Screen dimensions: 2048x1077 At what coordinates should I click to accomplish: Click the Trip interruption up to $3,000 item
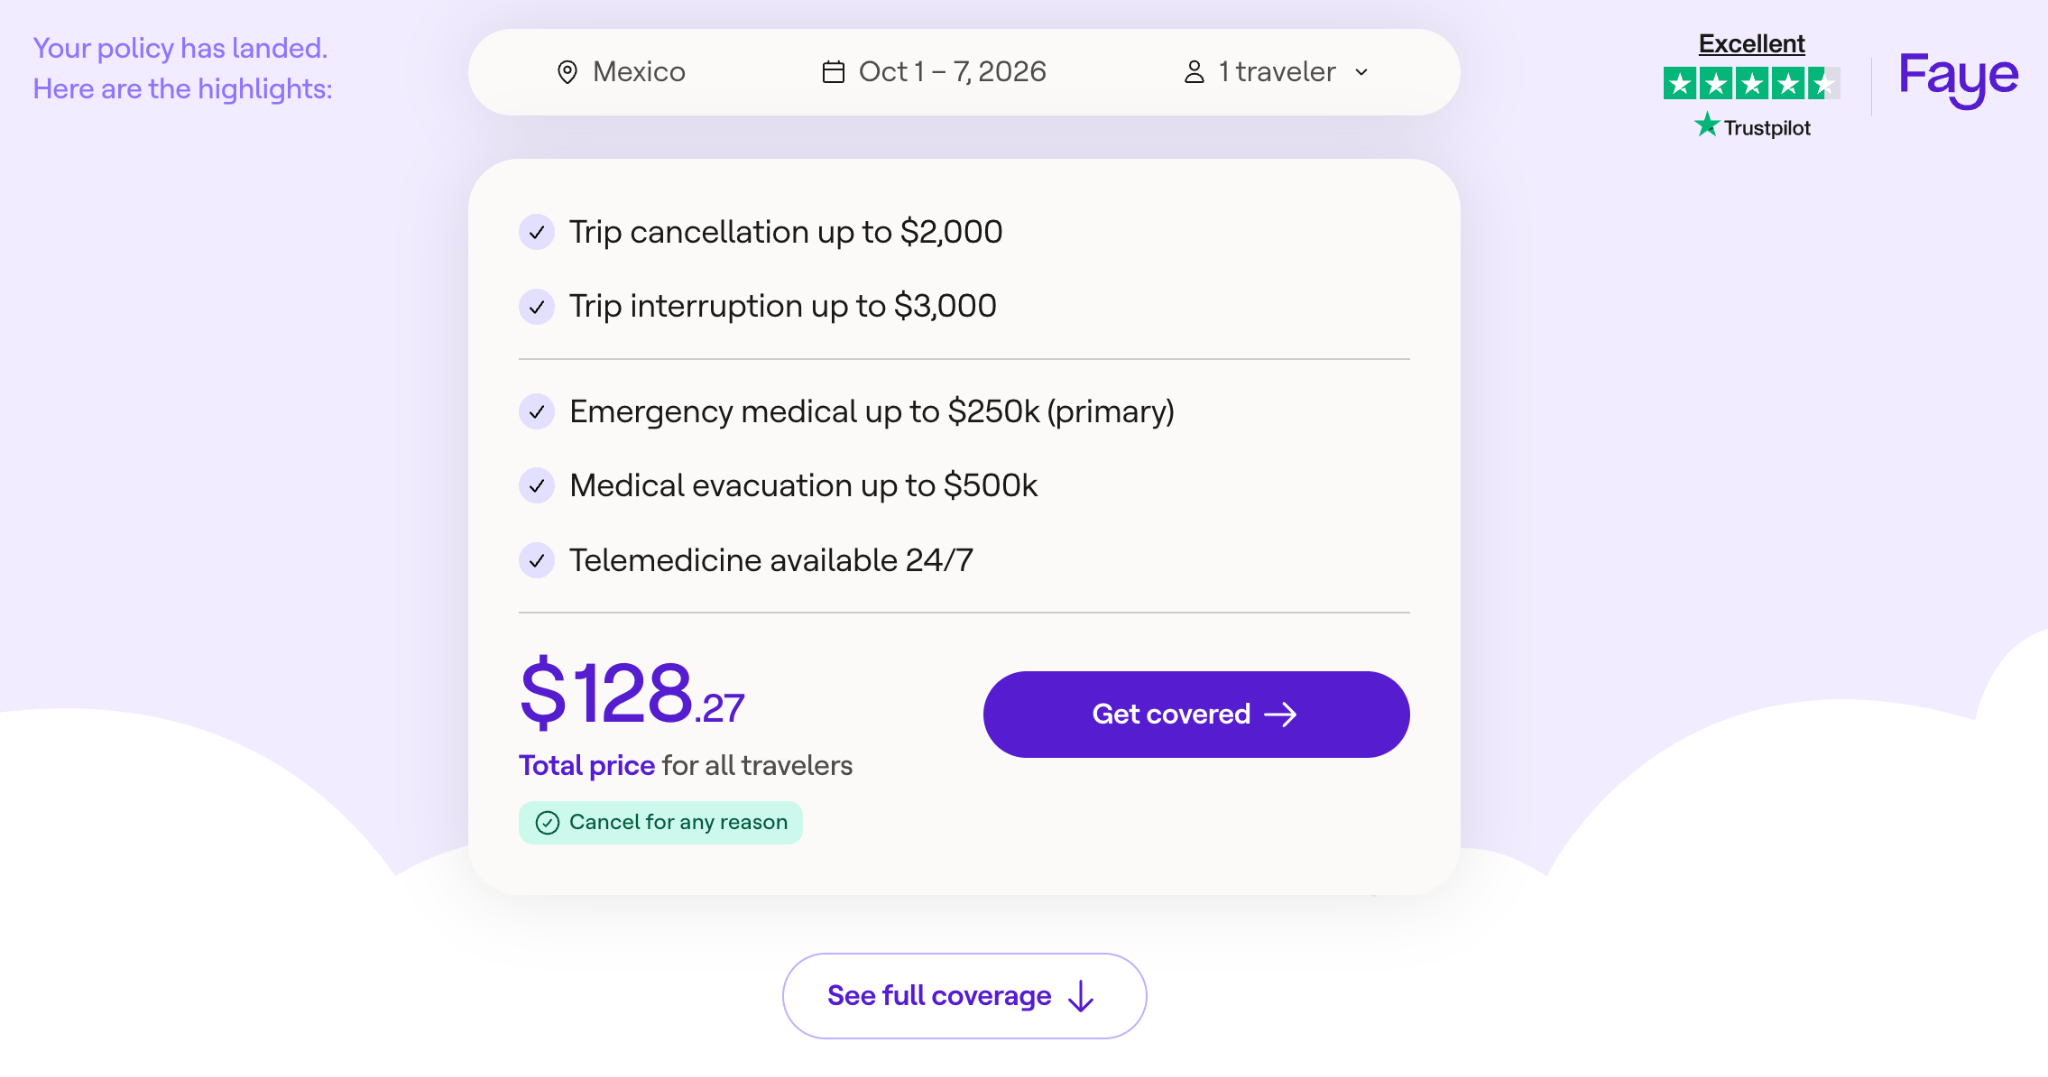(x=758, y=306)
